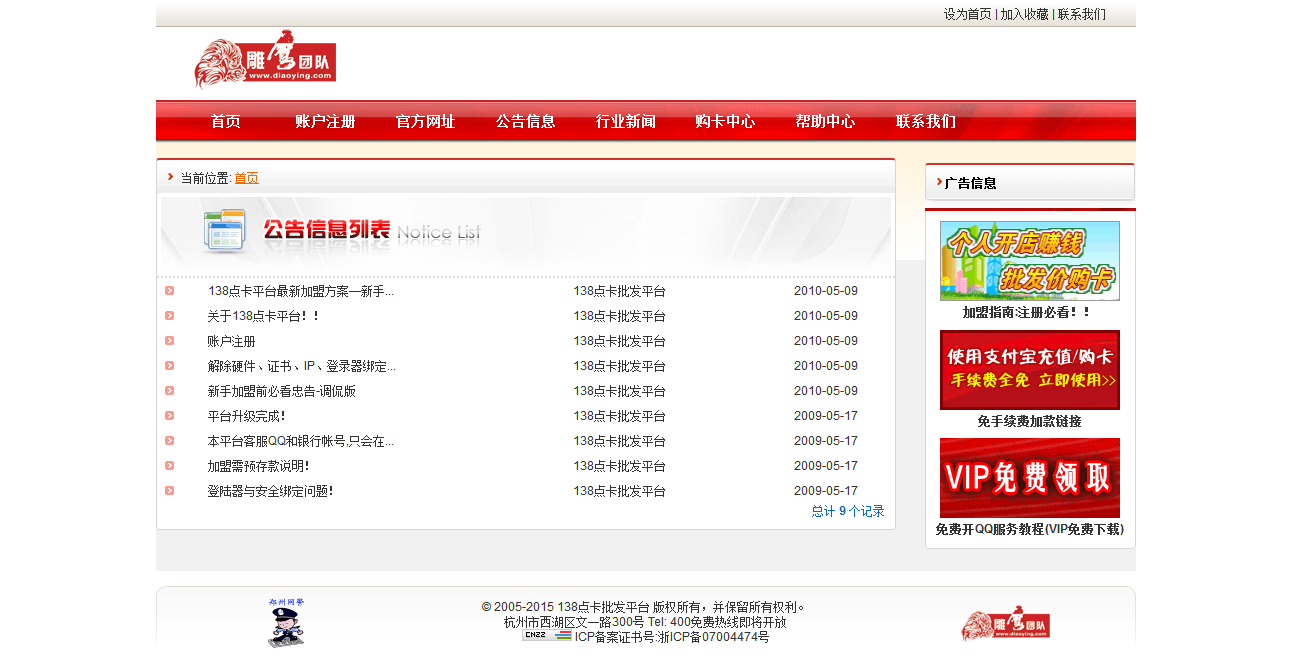
Task: Click 联系我们 link in top bar
Action: (1082, 14)
